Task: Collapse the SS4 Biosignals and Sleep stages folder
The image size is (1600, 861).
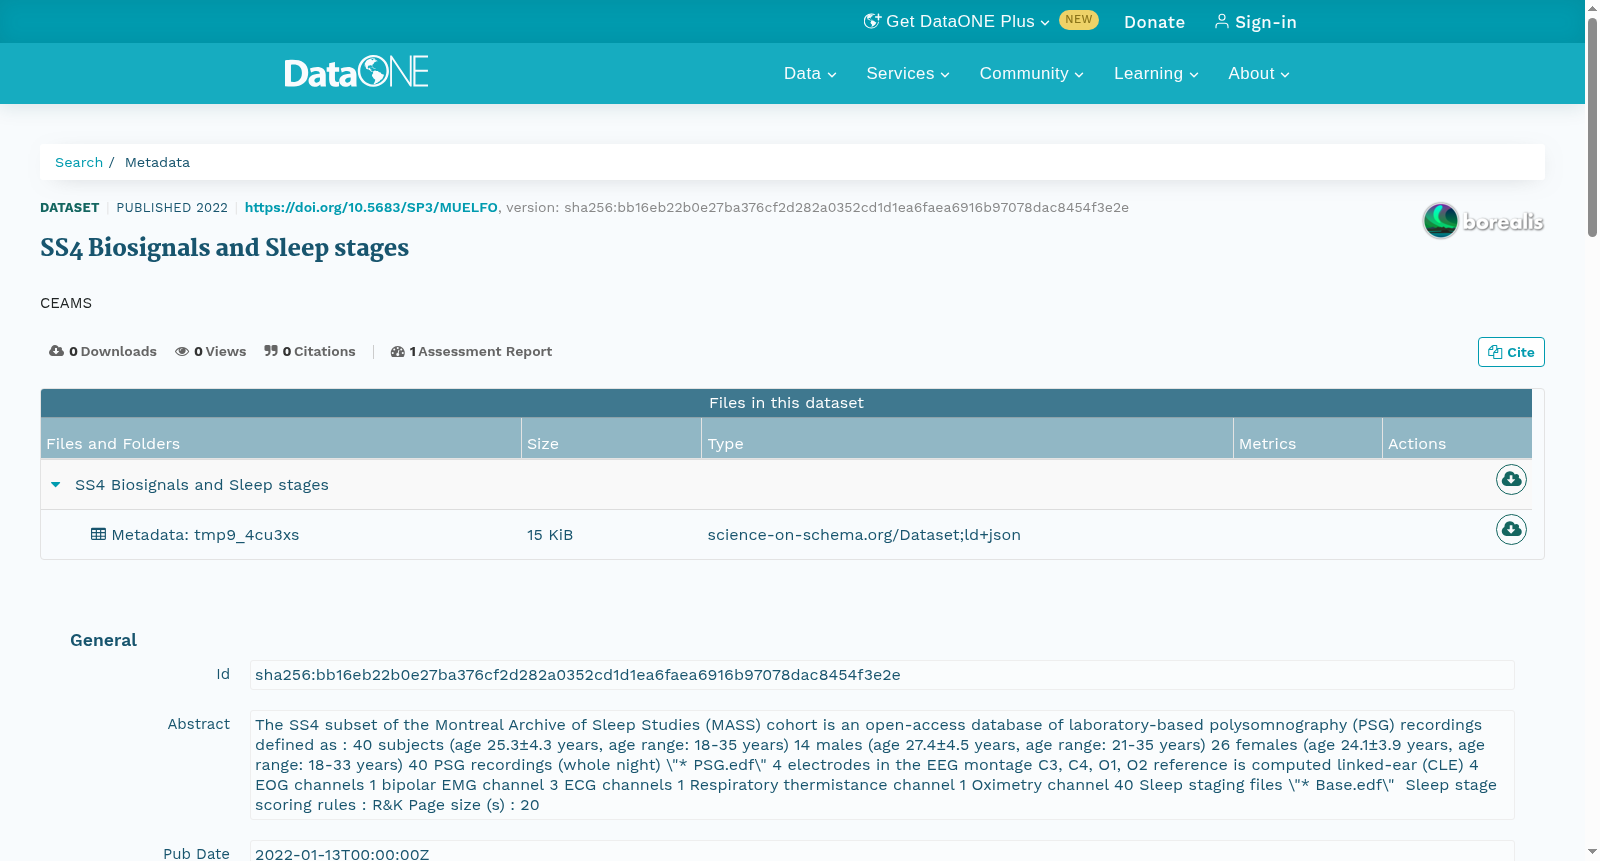Action: coord(56,484)
